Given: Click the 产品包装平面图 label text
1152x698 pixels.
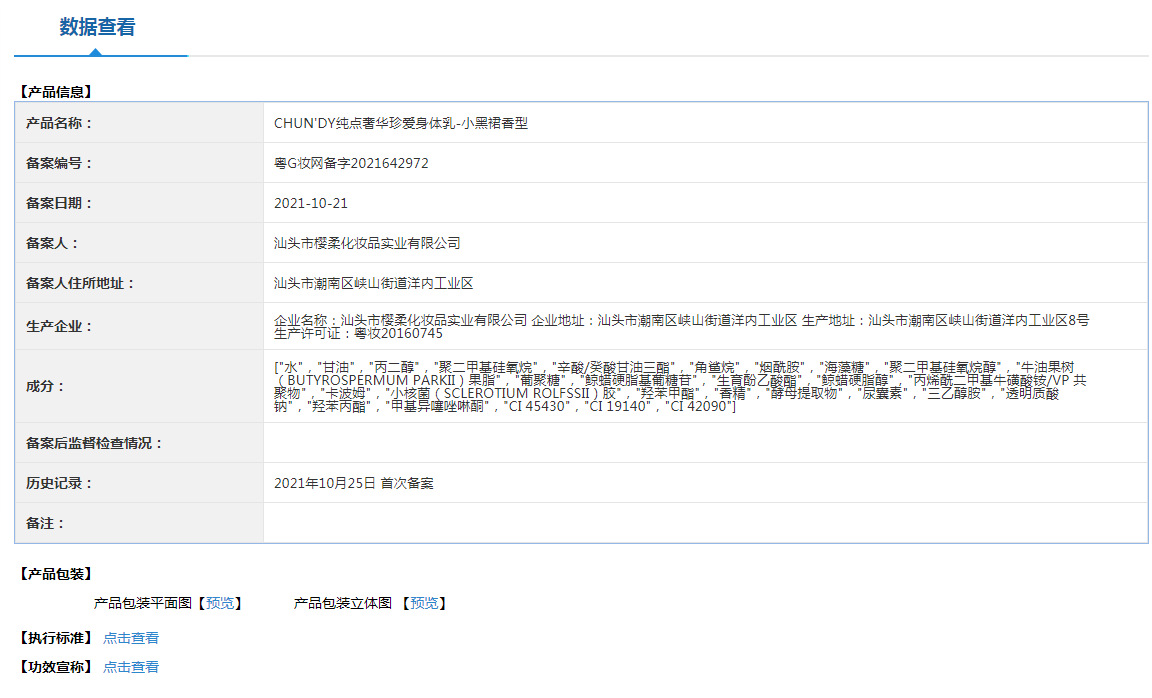Looking at the screenshot, I should 143,603.
